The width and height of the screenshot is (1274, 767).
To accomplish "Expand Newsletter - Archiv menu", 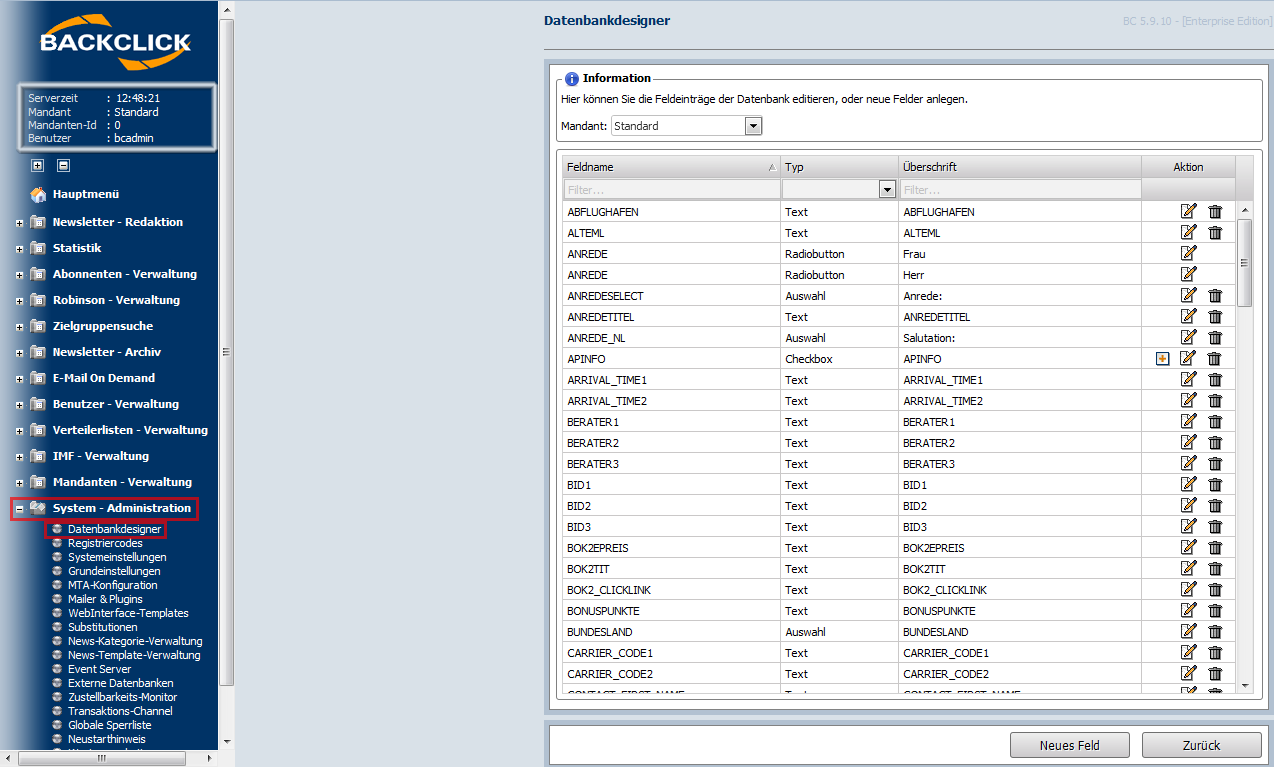I will pyautogui.click(x=19, y=352).
